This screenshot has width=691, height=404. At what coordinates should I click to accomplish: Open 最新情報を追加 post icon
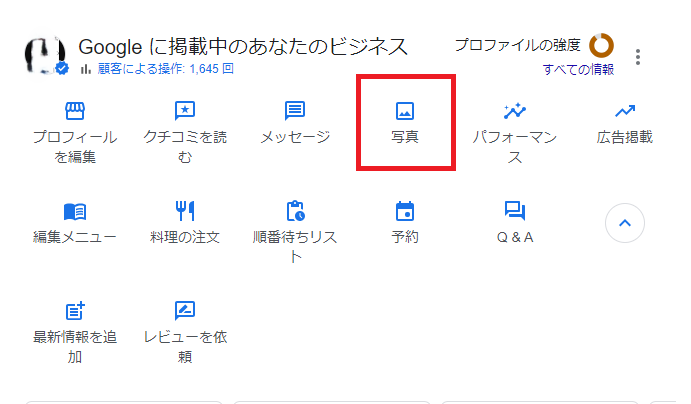(75, 311)
